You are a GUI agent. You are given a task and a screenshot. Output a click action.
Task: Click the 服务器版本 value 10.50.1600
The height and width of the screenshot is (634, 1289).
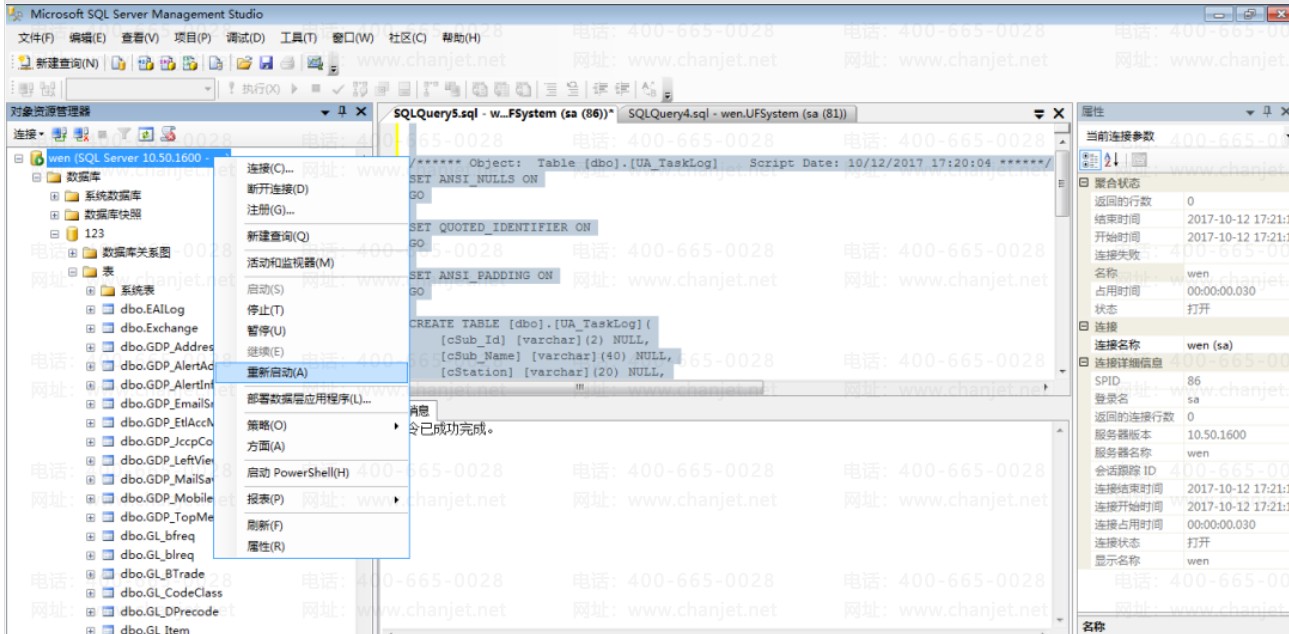click(1216, 435)
